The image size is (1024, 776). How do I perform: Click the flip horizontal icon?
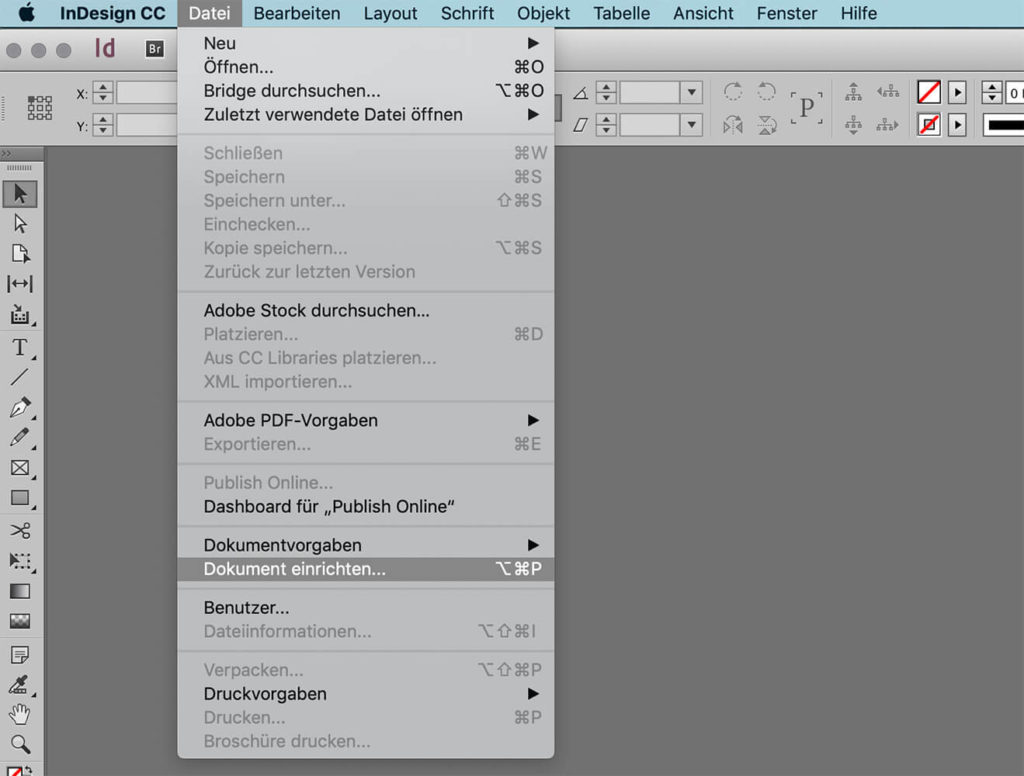(733, 124)
